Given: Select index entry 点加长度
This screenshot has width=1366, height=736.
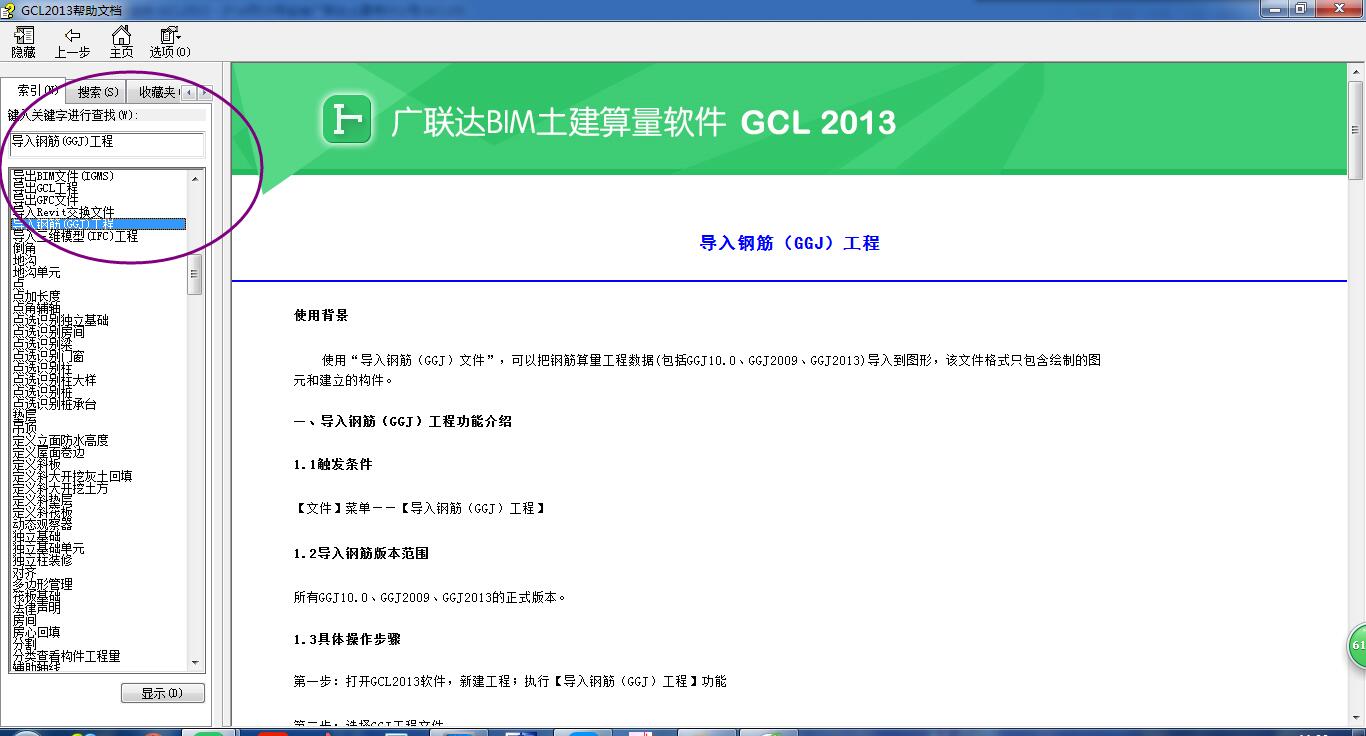Looking at the screenshot, I should coord(36,296).
